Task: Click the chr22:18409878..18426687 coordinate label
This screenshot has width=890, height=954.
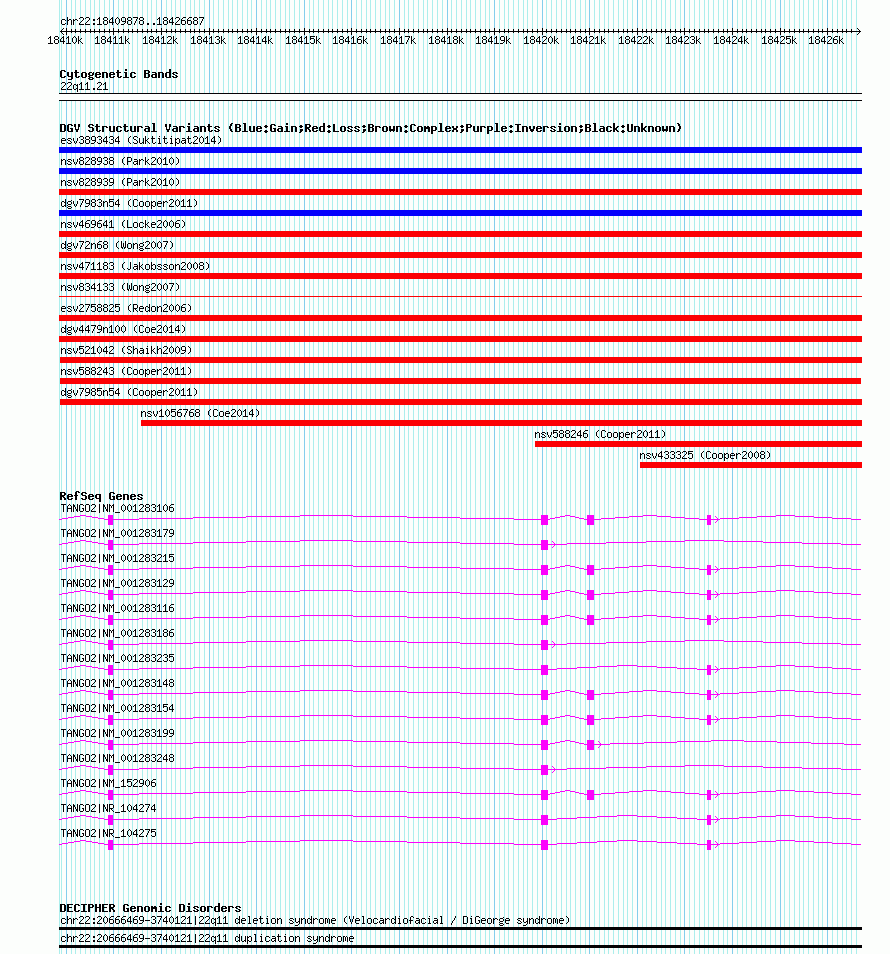Action: [132, 21]
